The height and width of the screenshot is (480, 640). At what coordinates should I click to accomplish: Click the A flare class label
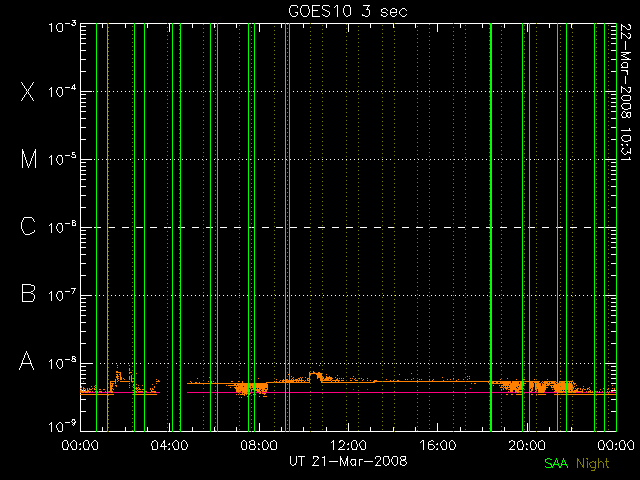click(27, 361)
